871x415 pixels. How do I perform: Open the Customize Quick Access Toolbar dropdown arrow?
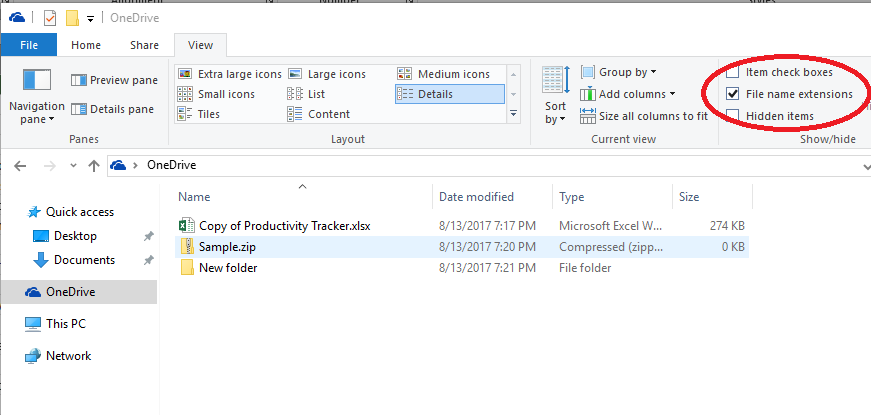[91, 19]
